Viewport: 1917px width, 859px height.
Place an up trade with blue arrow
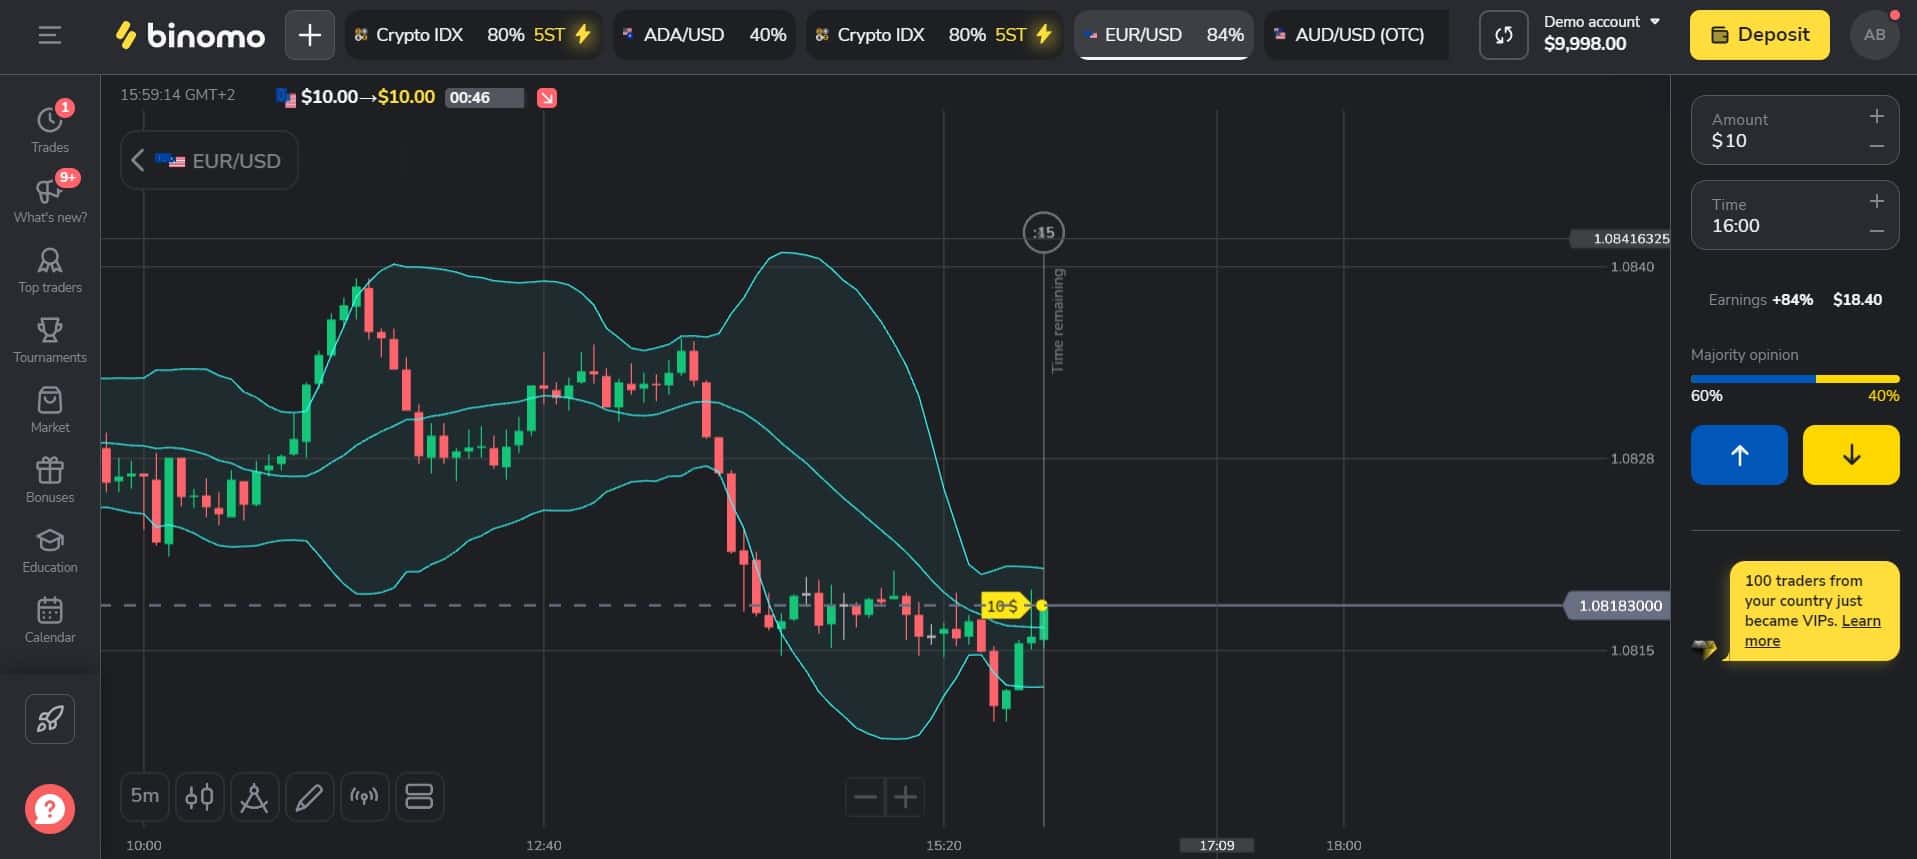pos(1739,455)
